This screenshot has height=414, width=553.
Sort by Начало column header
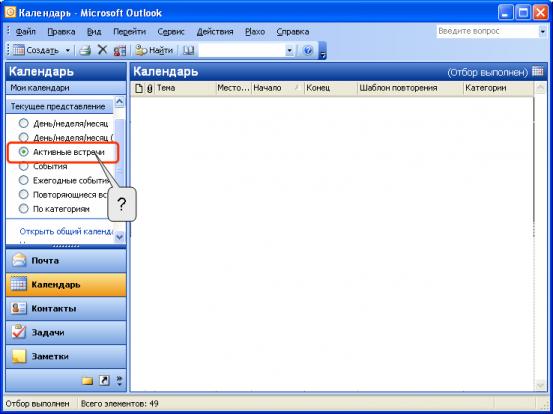278,88
